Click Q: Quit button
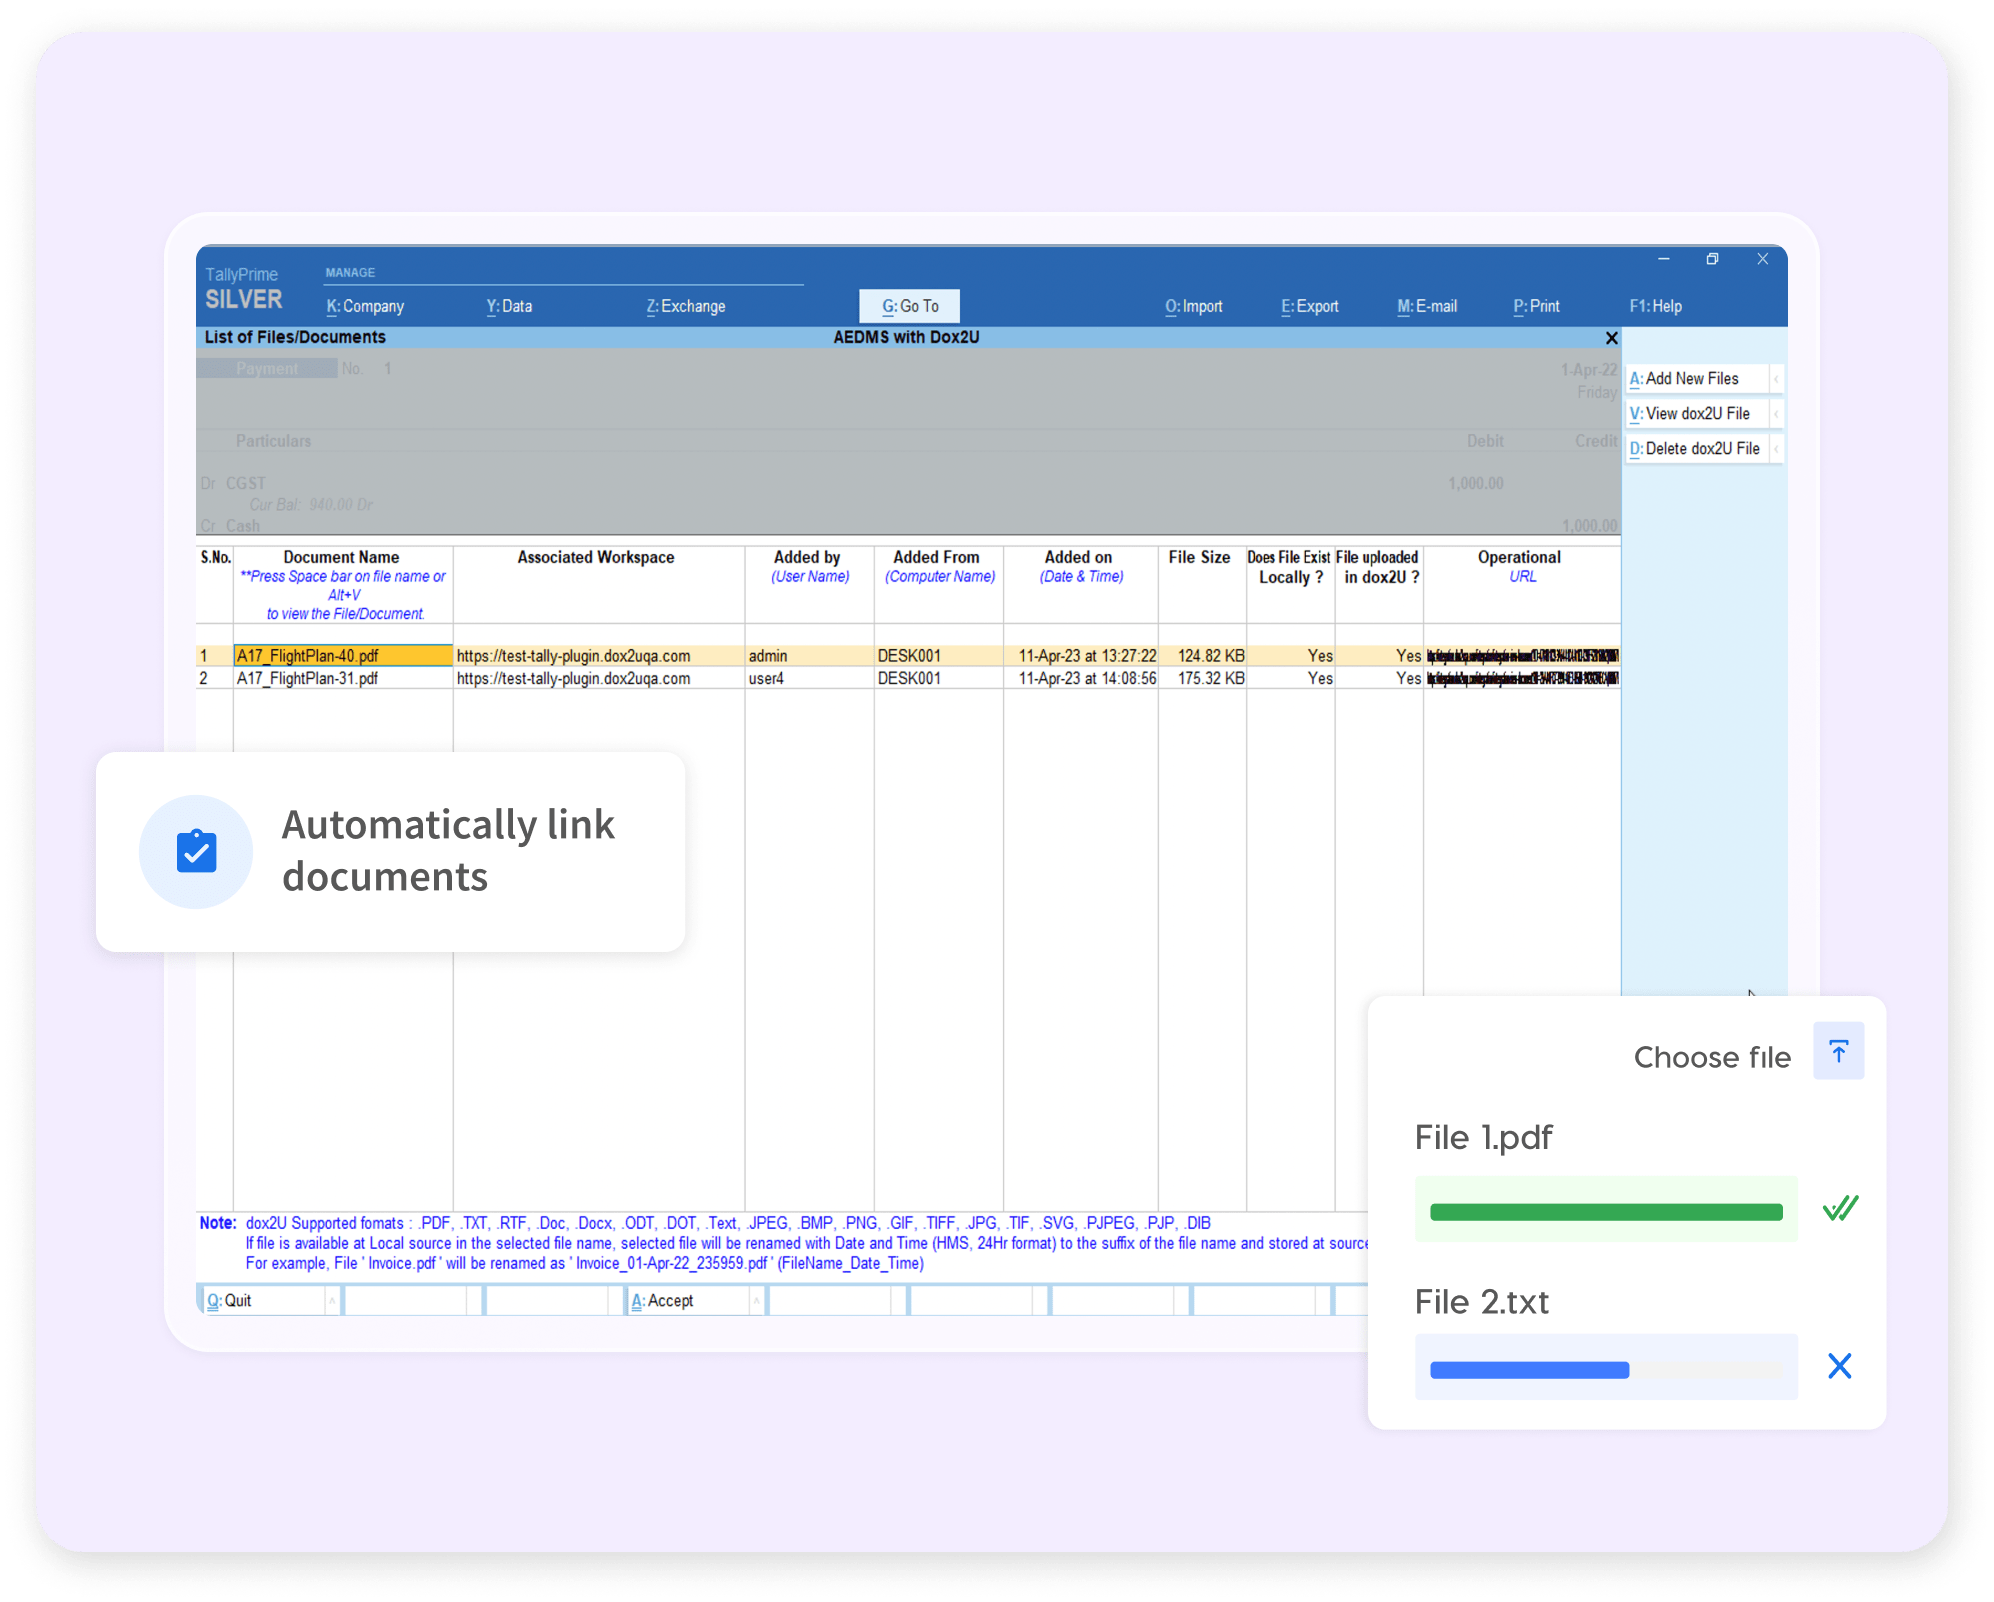Viewport: 1994px width, 1602px height. pyautogui.click(x=263, y=1300)
